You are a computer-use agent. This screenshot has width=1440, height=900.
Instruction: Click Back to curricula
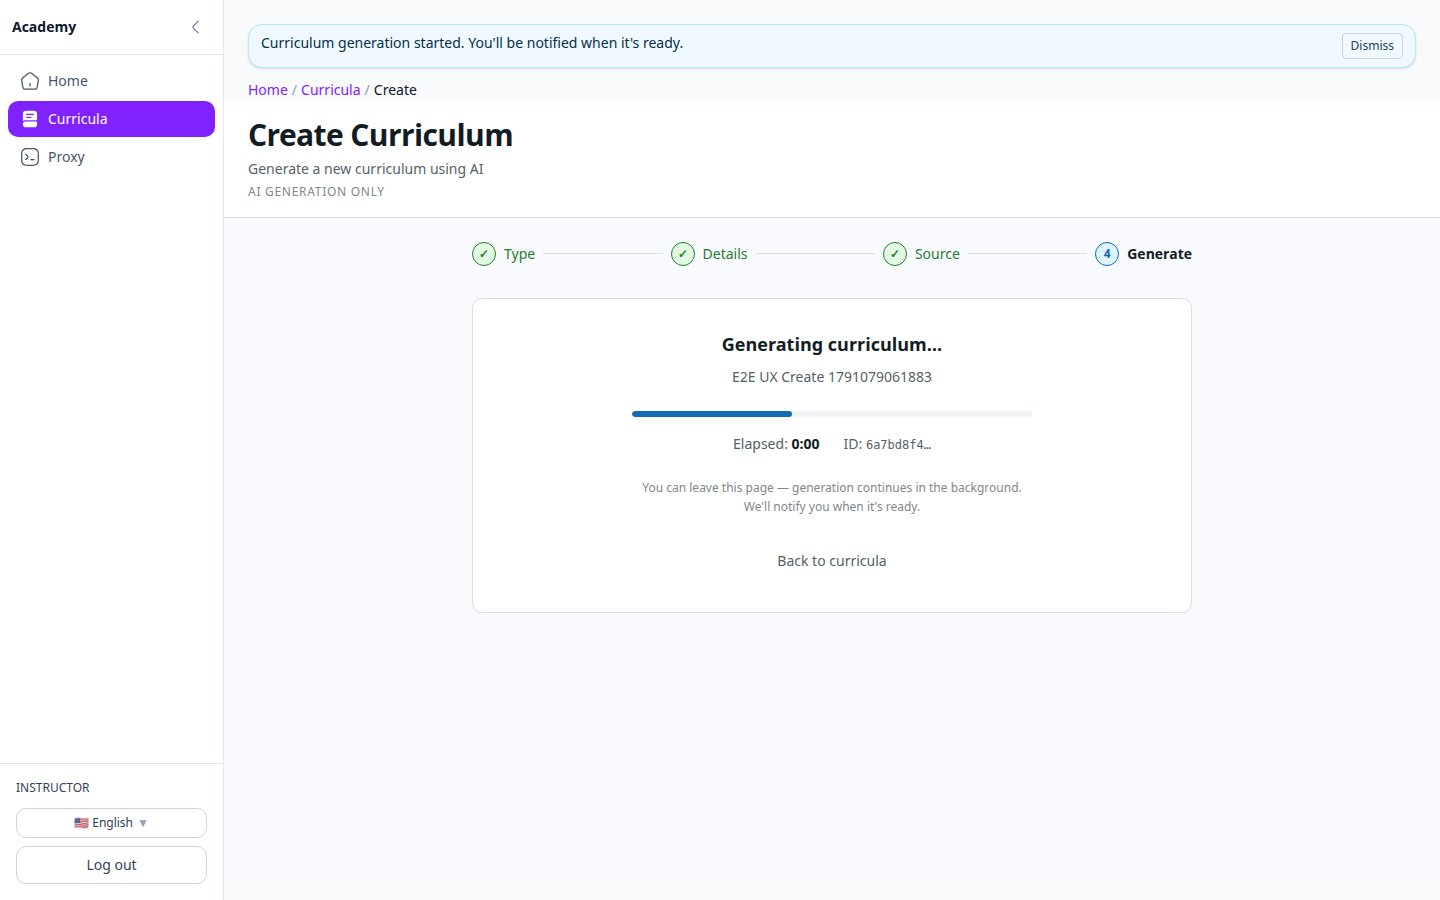832,561
